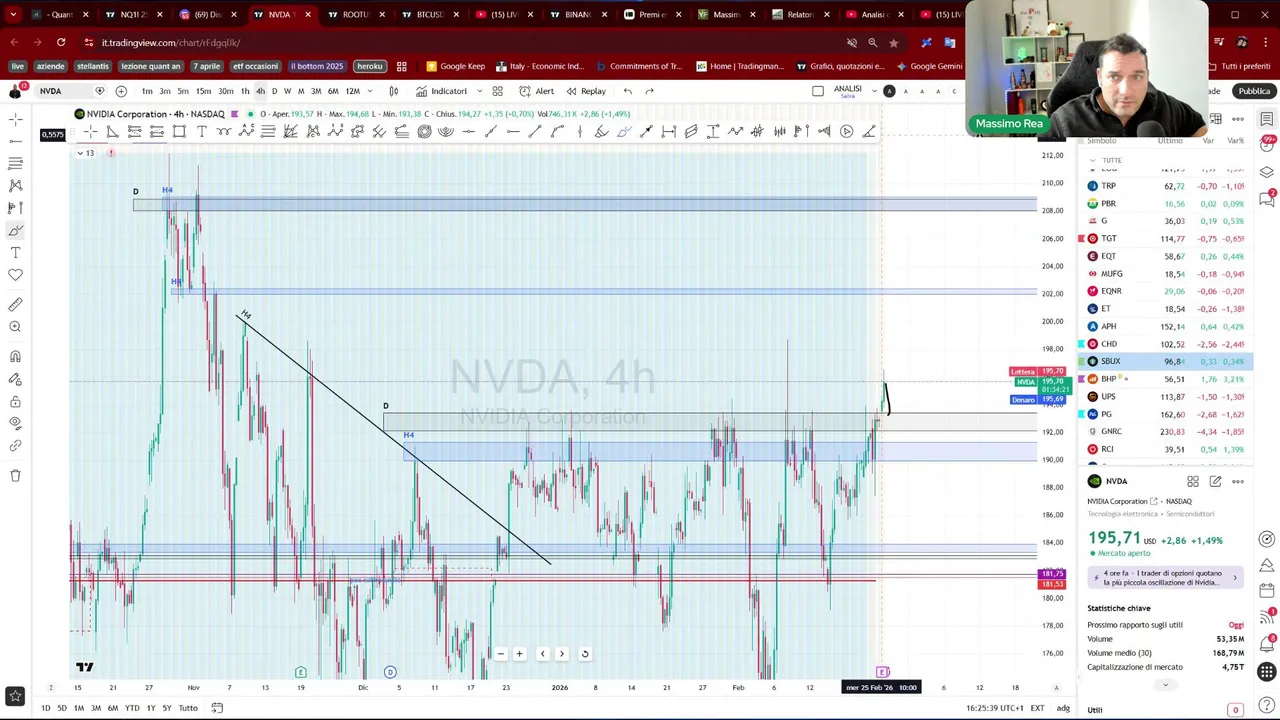Open the NVDA news item chevron

click(x=1235, y=578)
